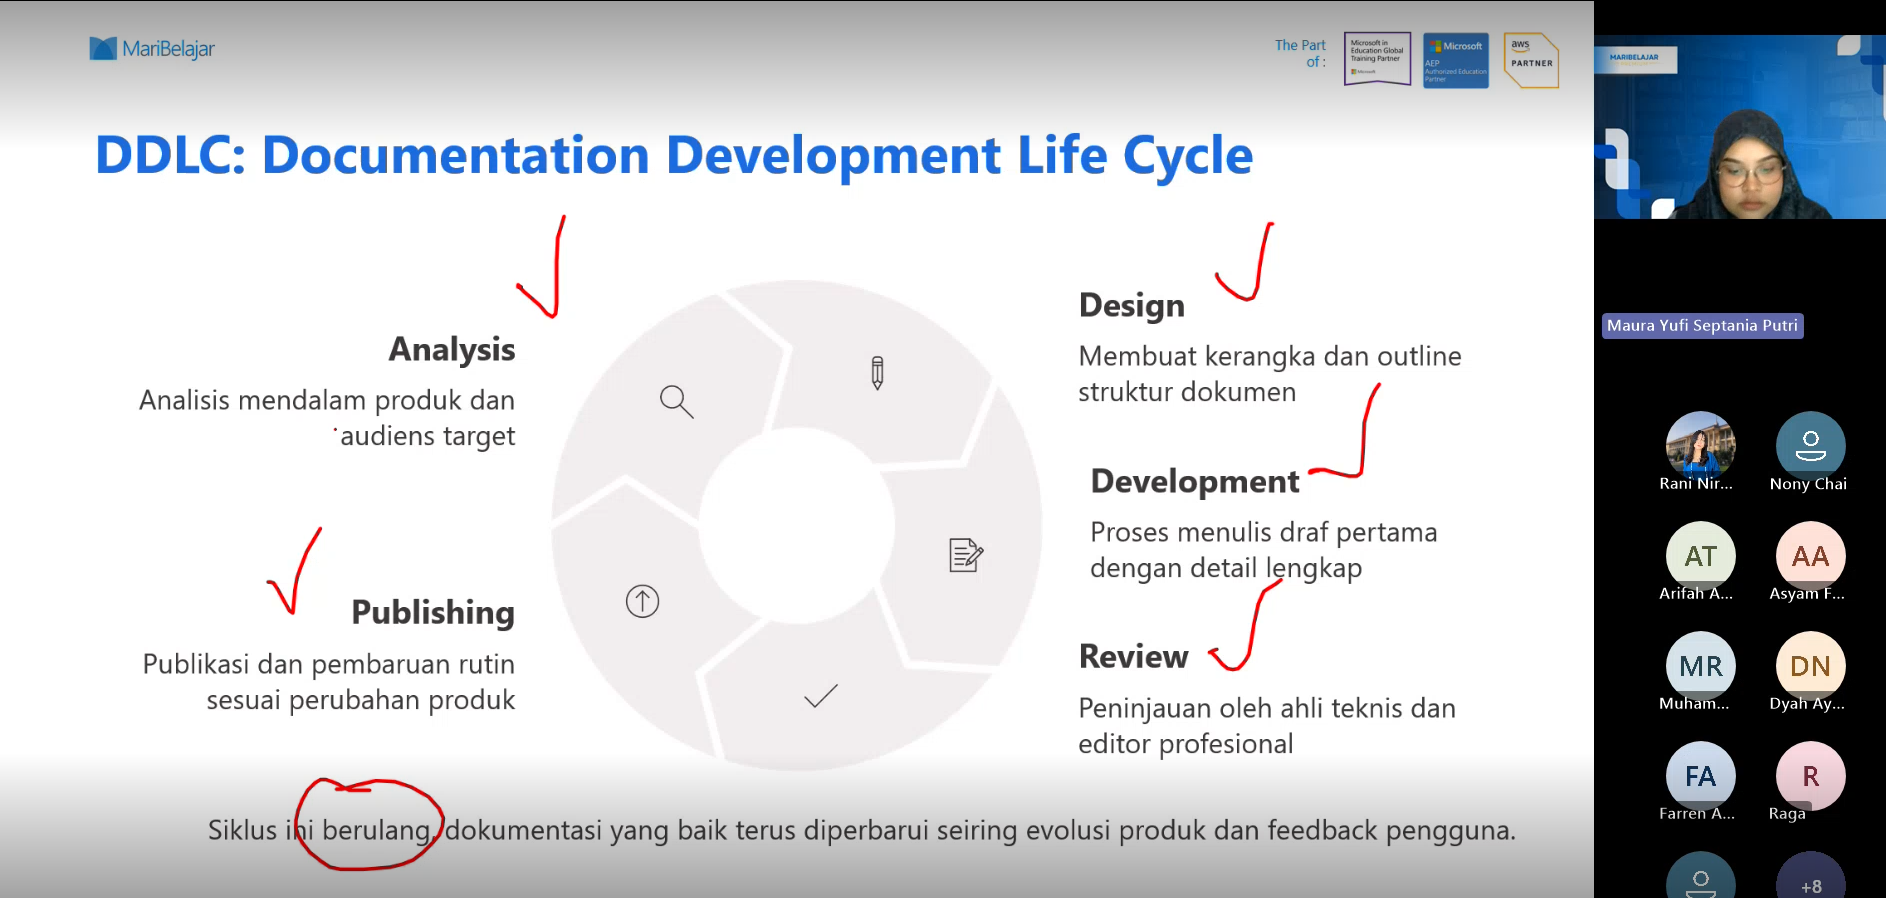Click the Microsoft Education Global Training Partner badge
The image size is (1886, 898).
tap(1377, 59)
